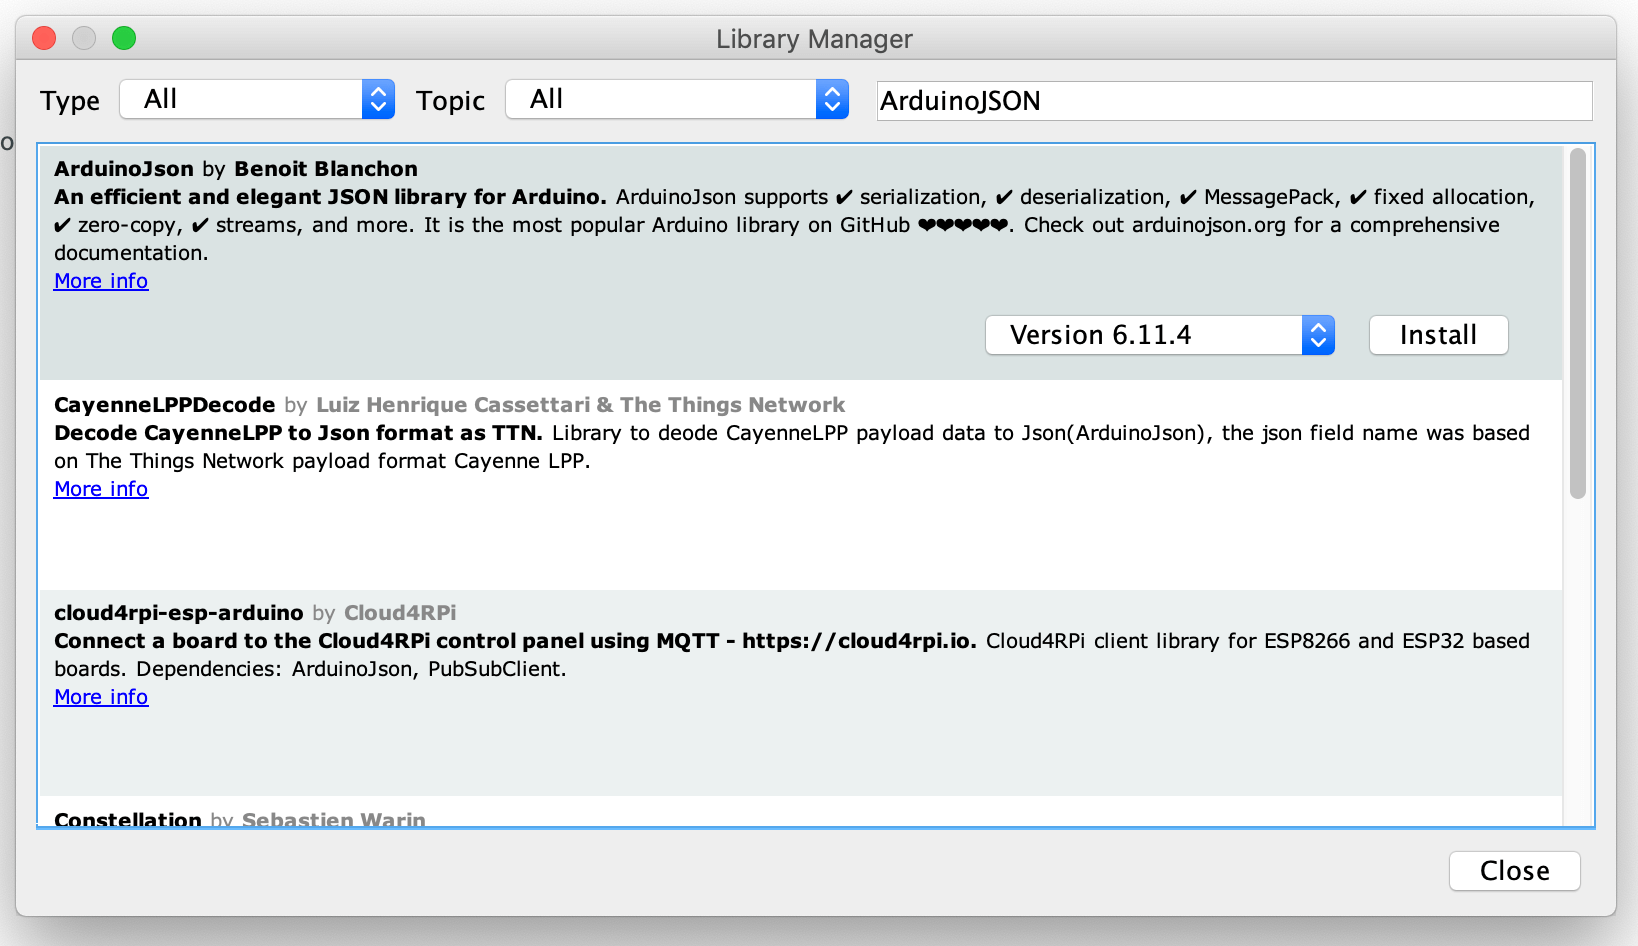Open More info link for cloud4rpi-esp-arduino
This screenshot has width=1638, height=946.
click(101, 697)
